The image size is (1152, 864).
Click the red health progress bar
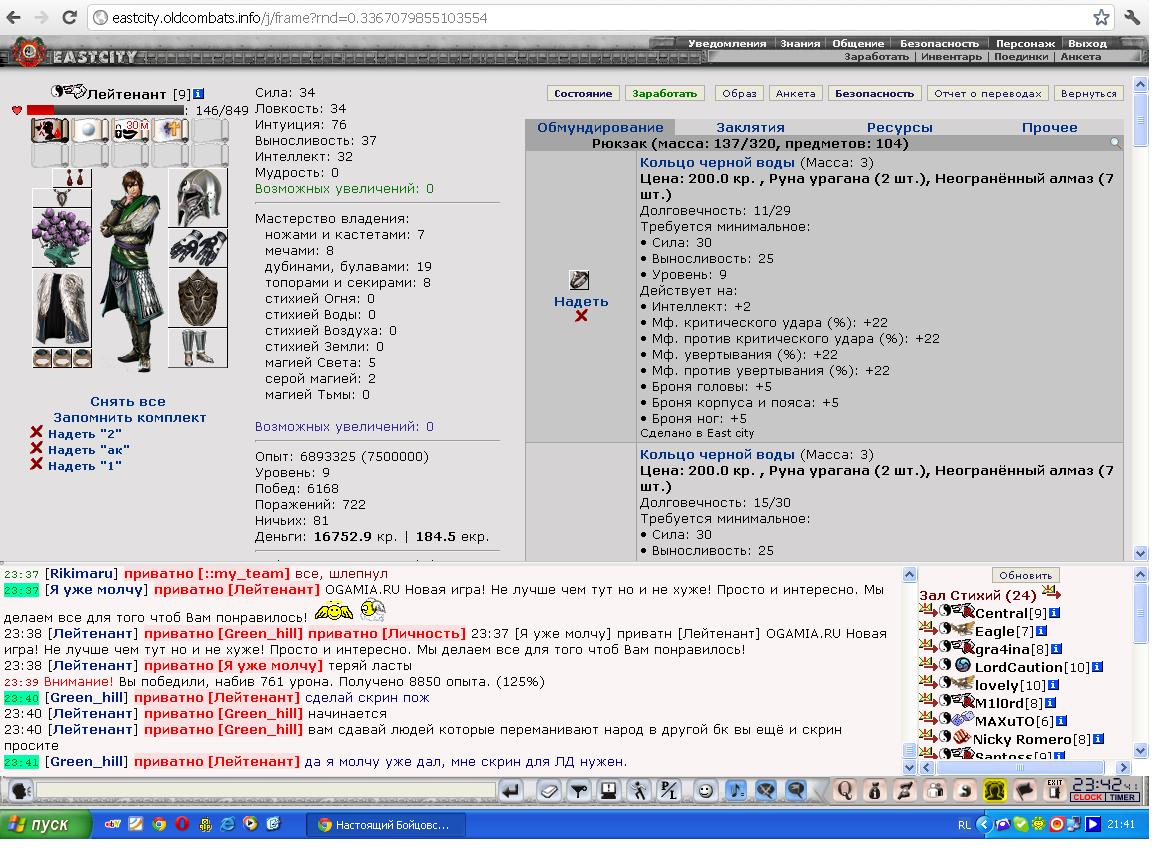tap(105, 110)
